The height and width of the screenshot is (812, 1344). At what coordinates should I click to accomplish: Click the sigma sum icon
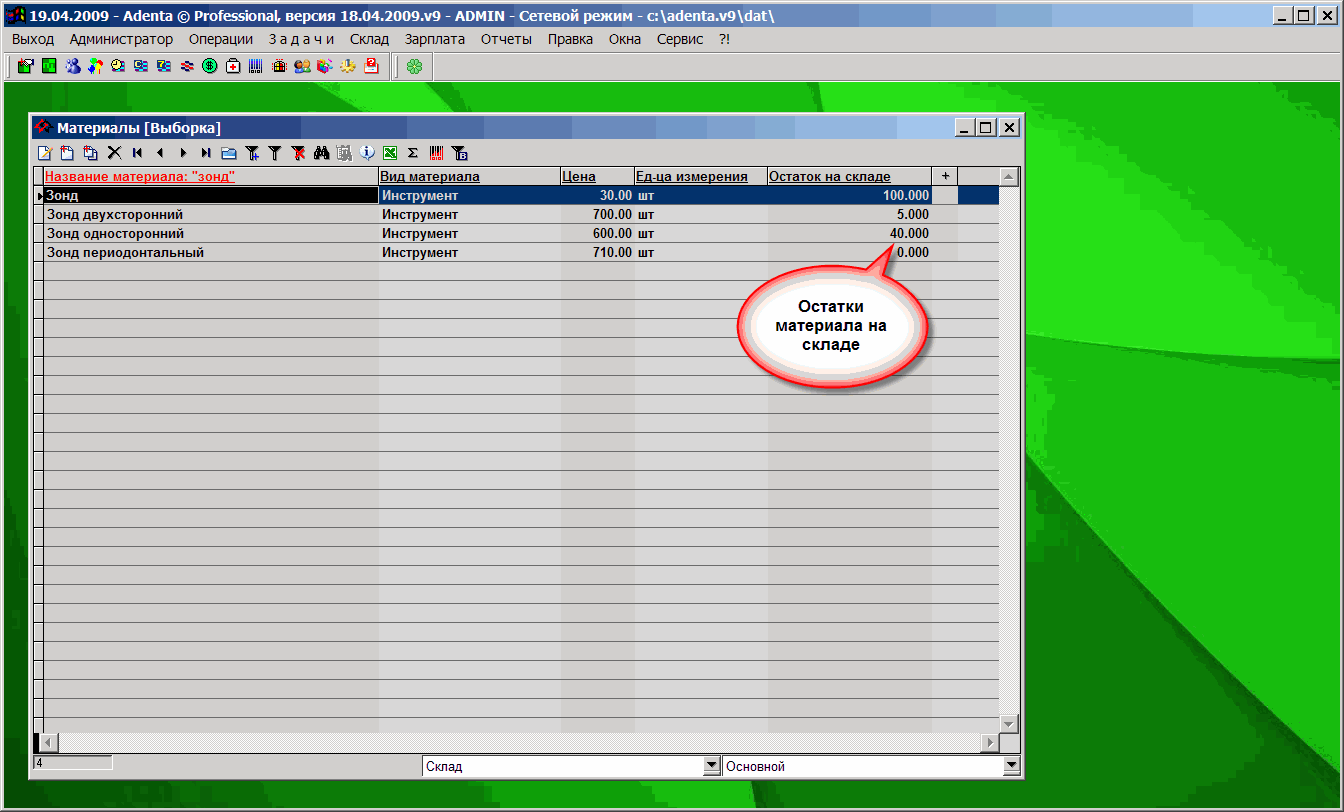(x=412, y=153)
